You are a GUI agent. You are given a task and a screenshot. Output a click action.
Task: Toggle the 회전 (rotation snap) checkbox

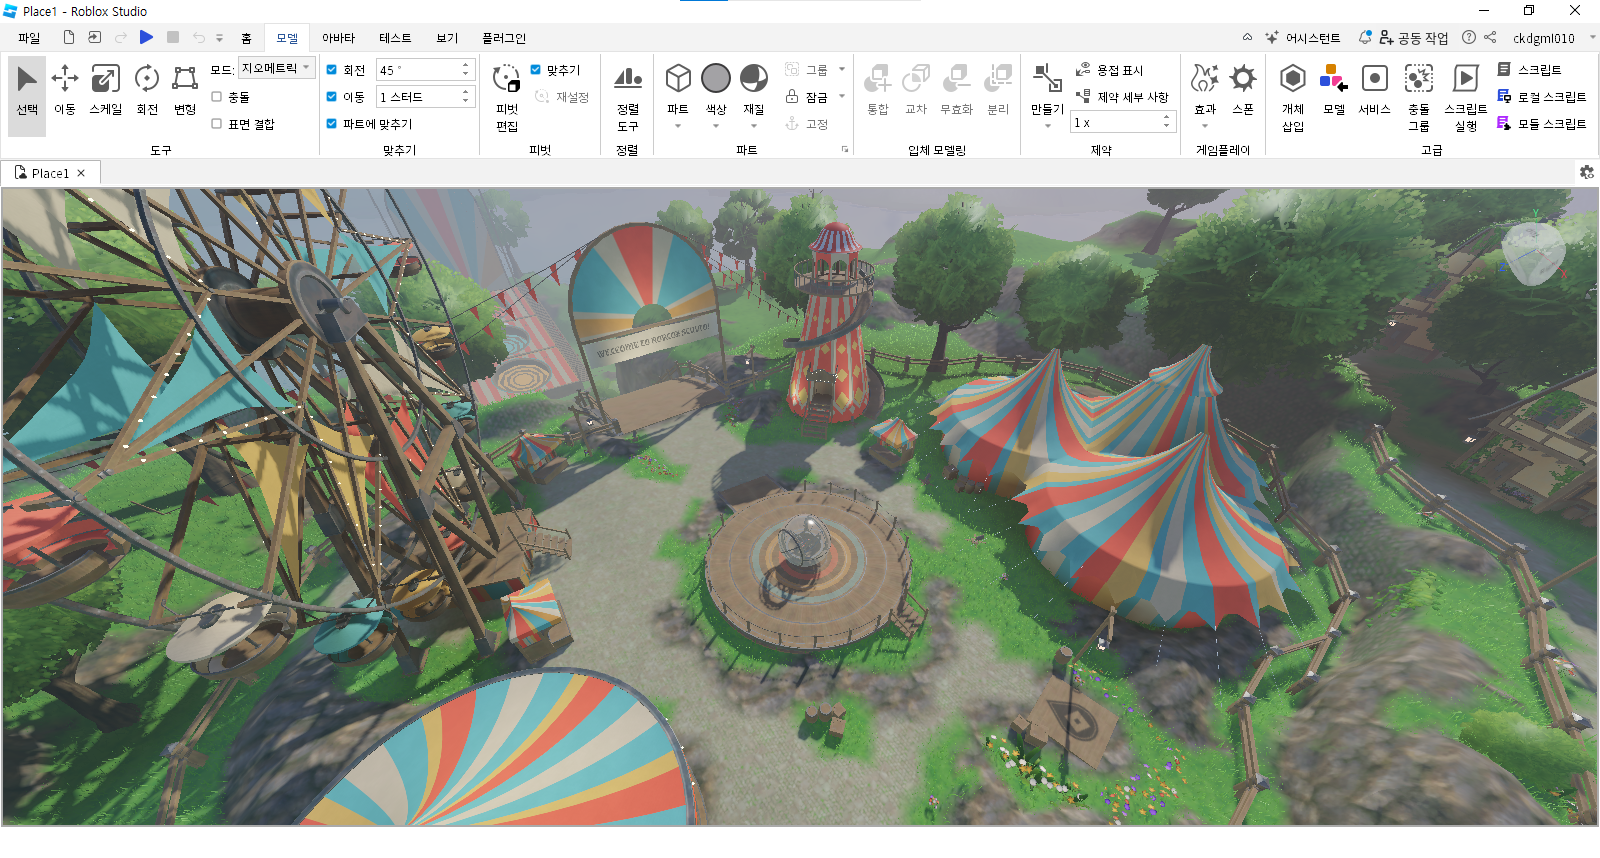[332, 70]
